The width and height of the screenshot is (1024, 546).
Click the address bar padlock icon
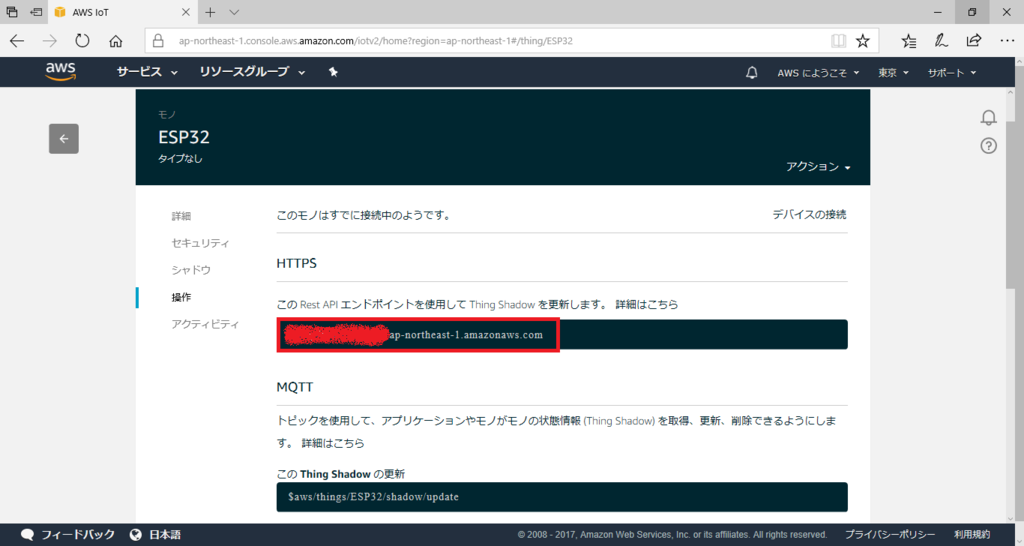tap(158, 40)
